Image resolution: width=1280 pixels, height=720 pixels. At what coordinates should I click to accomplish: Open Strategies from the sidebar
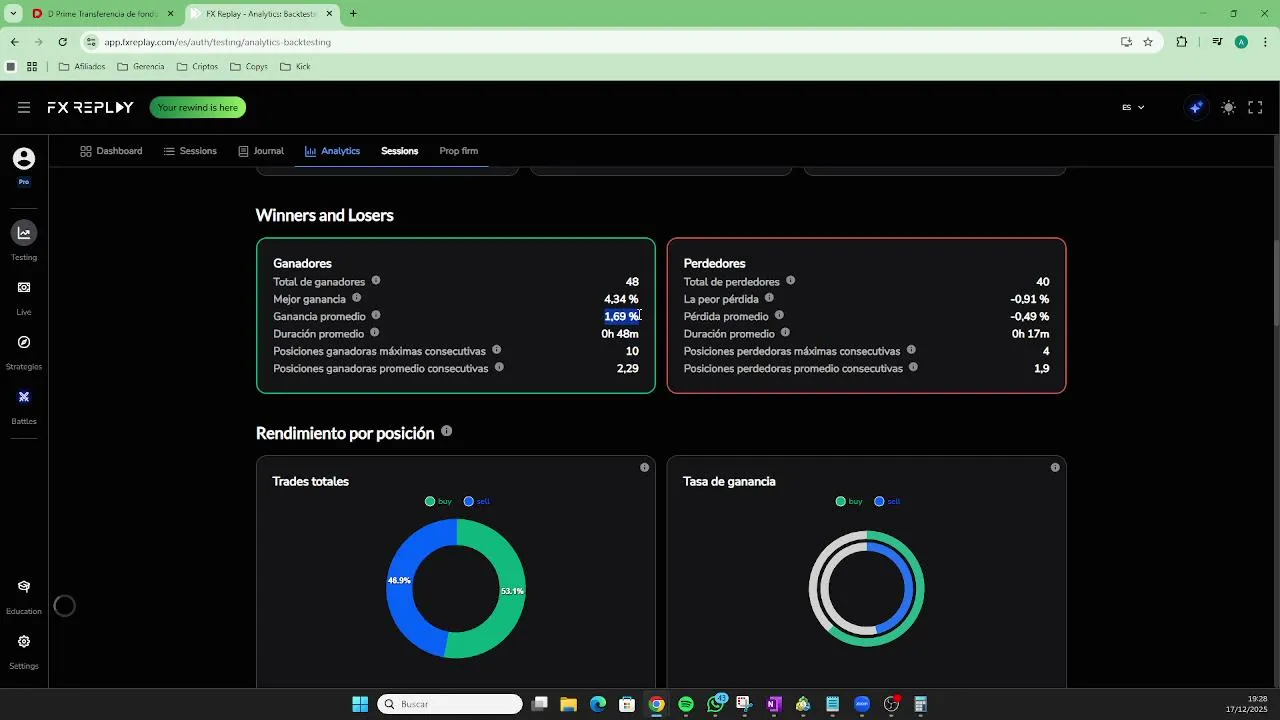[x=24, y=351]
